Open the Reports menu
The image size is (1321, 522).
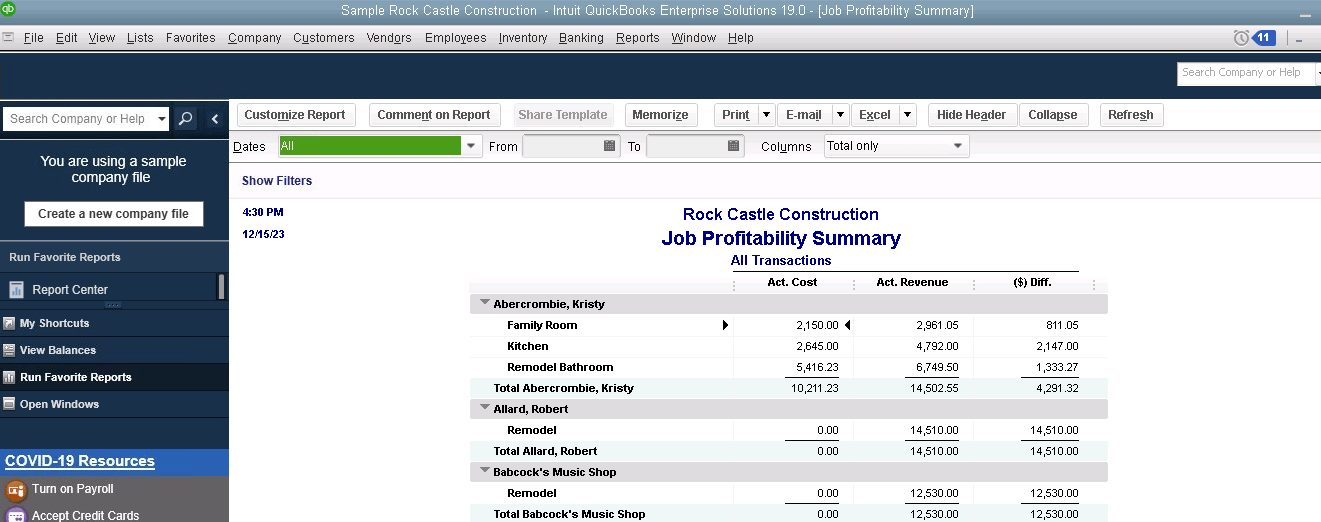(637, 38)
